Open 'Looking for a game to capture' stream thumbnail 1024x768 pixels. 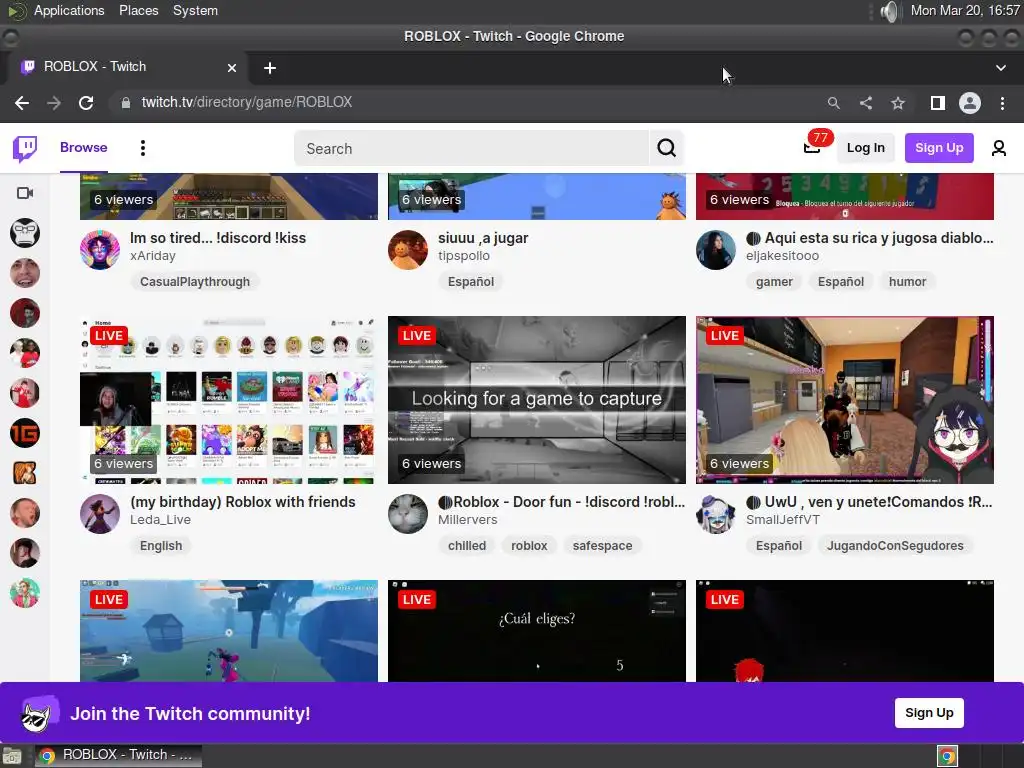pyautogui.click(x=537, y=400)
